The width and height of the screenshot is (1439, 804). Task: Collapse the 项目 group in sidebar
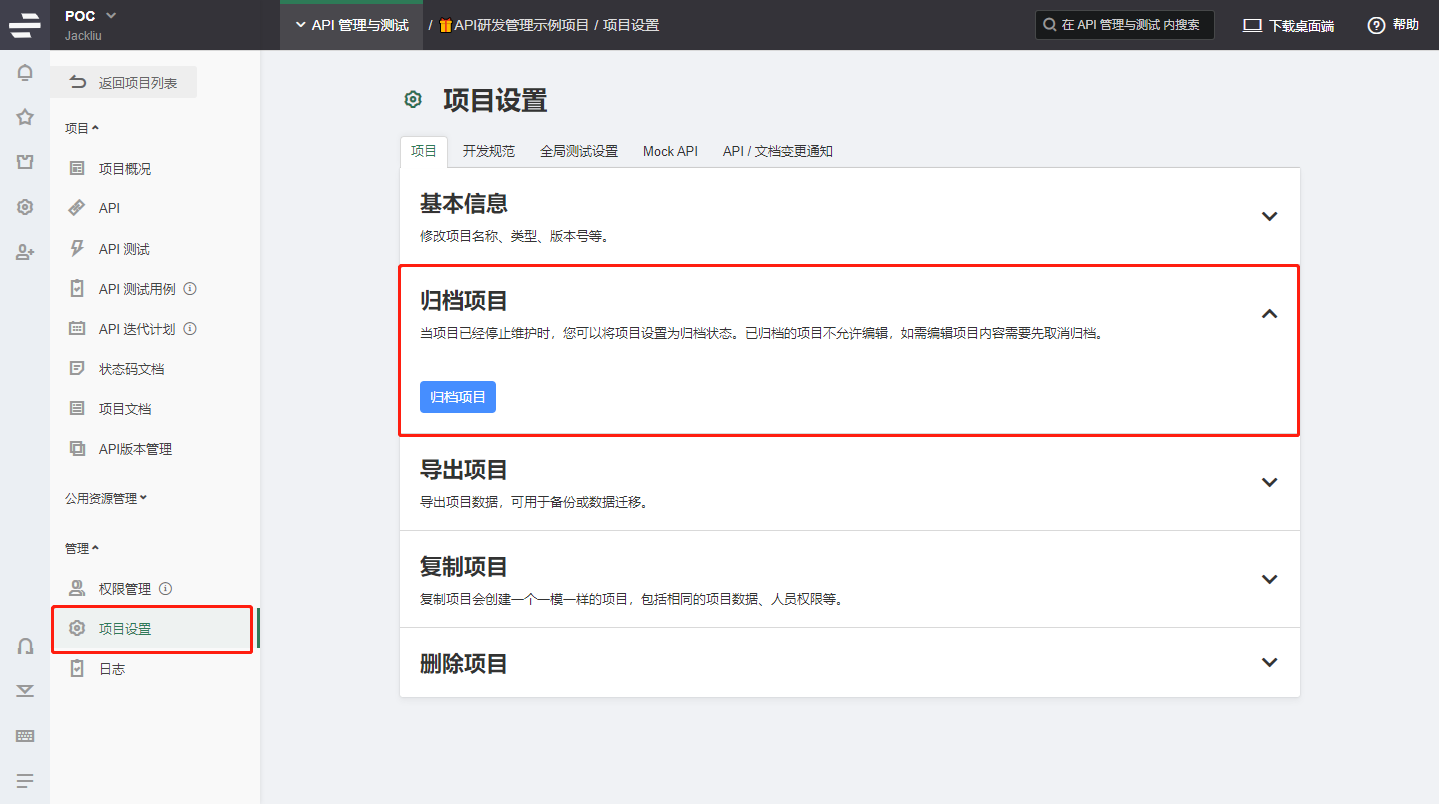coord(82,128)
